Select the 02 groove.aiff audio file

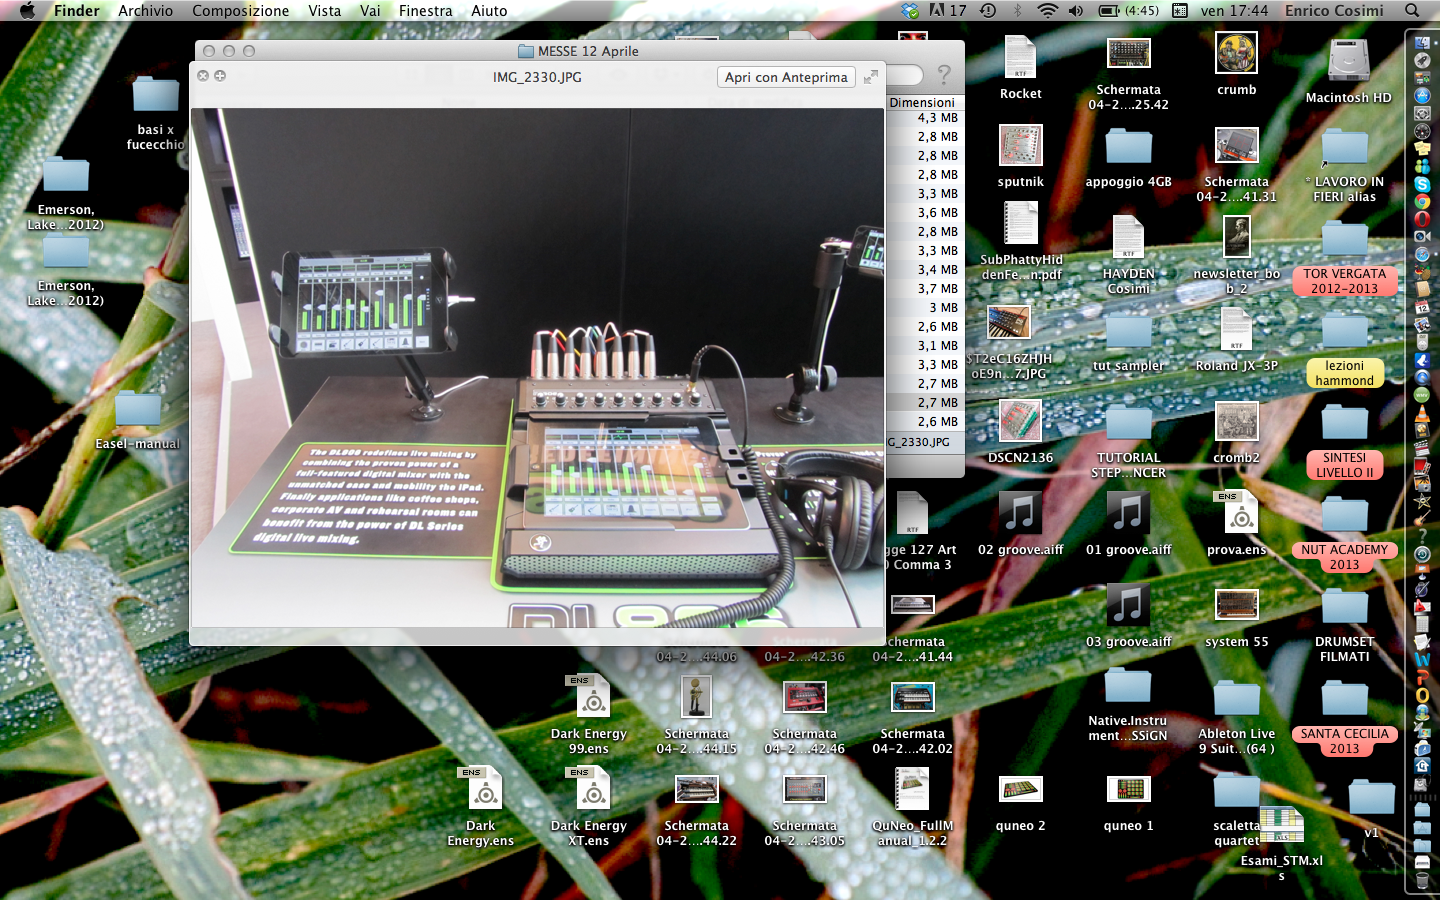[1020, 513]
